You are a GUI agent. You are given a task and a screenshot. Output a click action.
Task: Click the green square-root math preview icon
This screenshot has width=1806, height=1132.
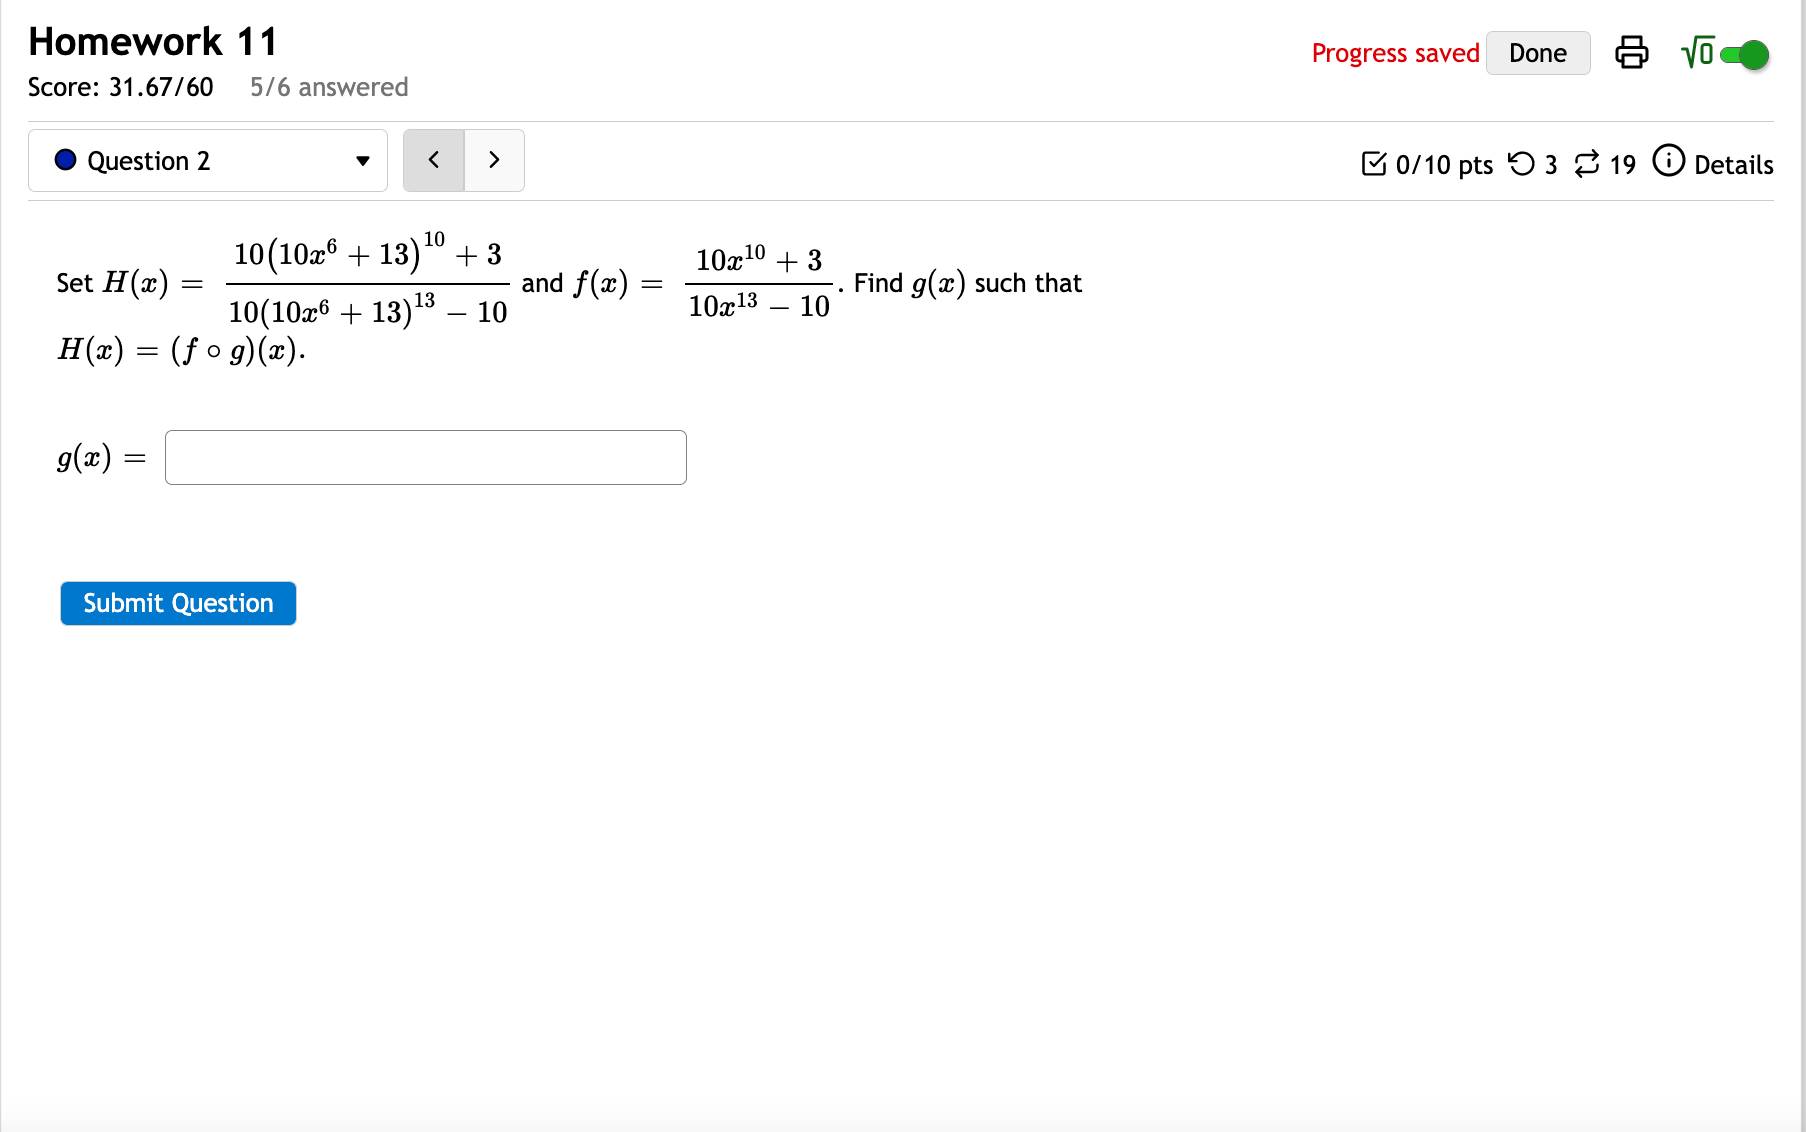point(1697,52)
